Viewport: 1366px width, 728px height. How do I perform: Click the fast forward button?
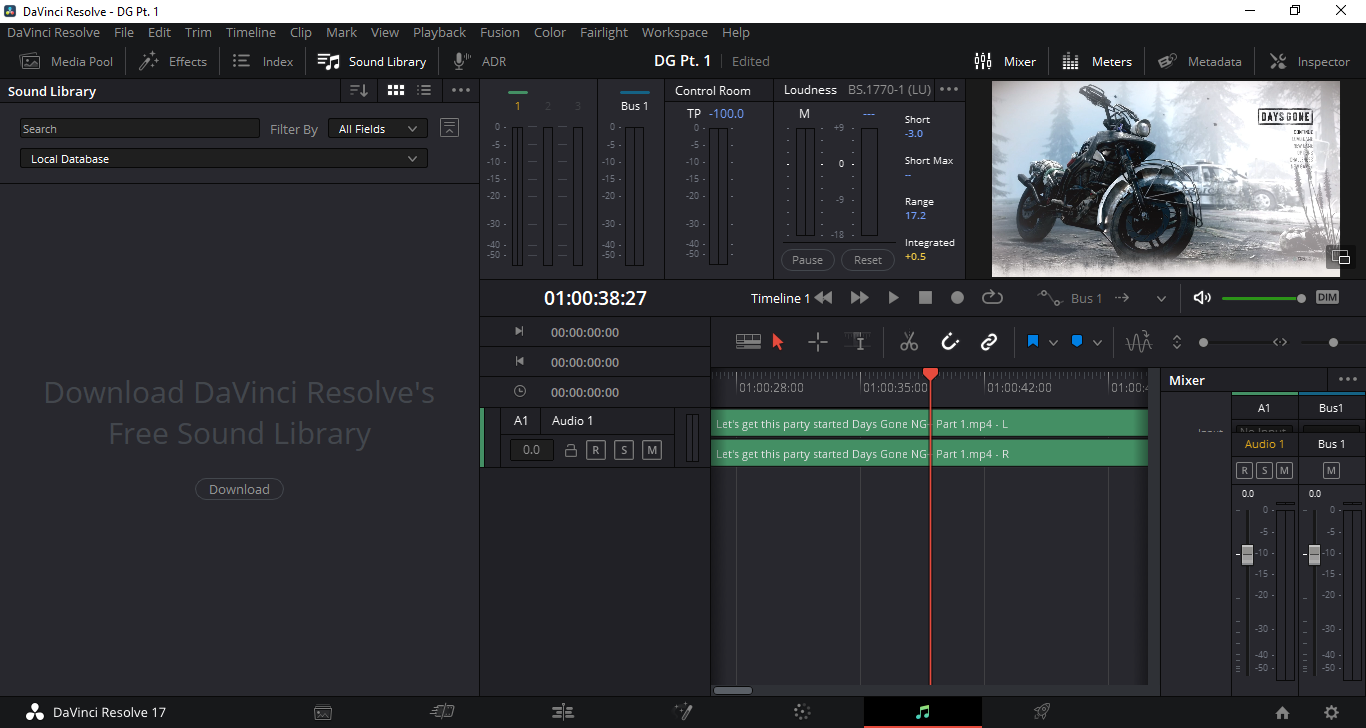click(859, 298)
